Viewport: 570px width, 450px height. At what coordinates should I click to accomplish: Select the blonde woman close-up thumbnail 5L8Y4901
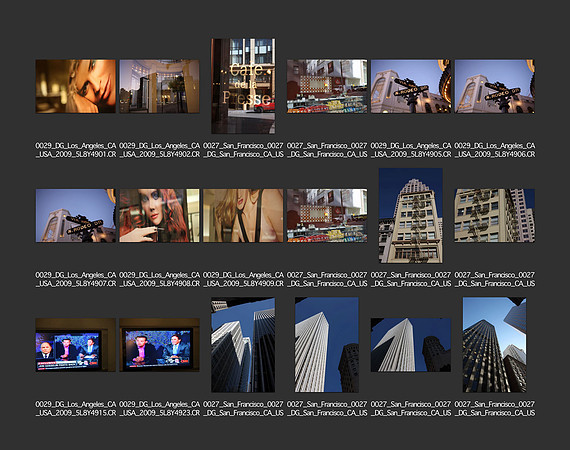tap(76, 86)
